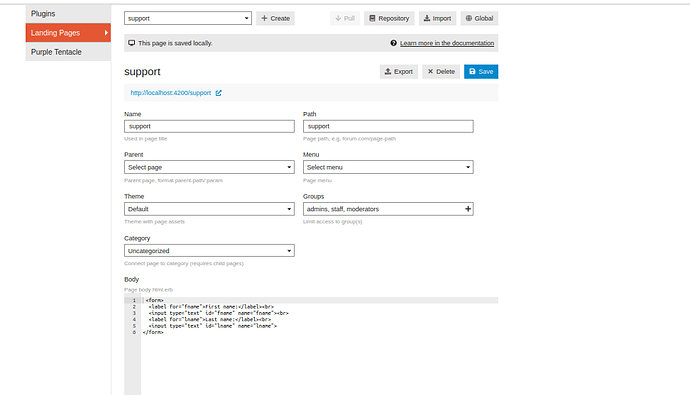
Task: Click the chevron arrow on Landing Pages
Action: click(106, 33)
